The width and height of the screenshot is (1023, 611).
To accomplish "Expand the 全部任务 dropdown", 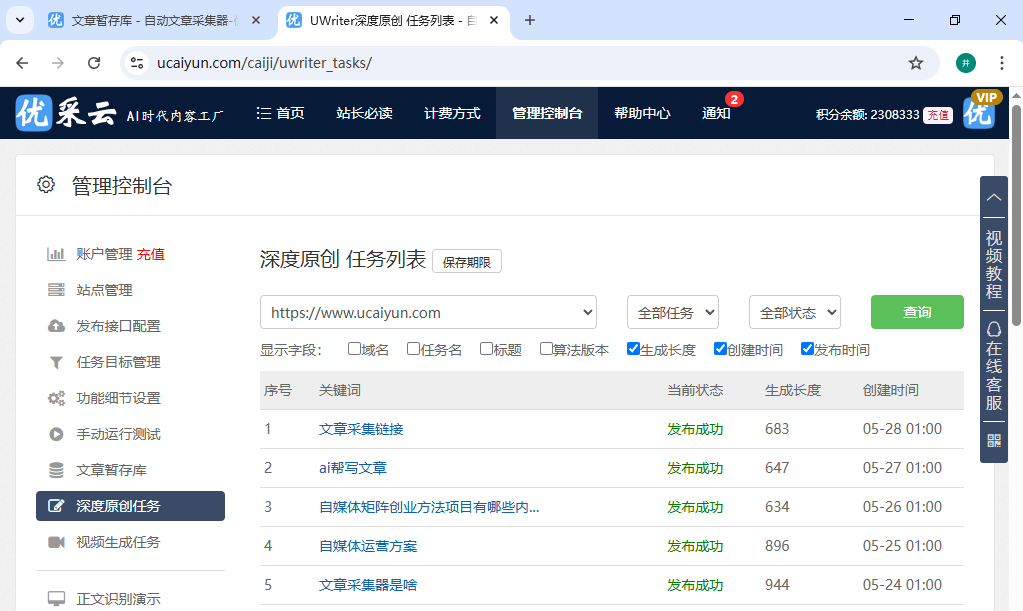I will pos(672,312).
